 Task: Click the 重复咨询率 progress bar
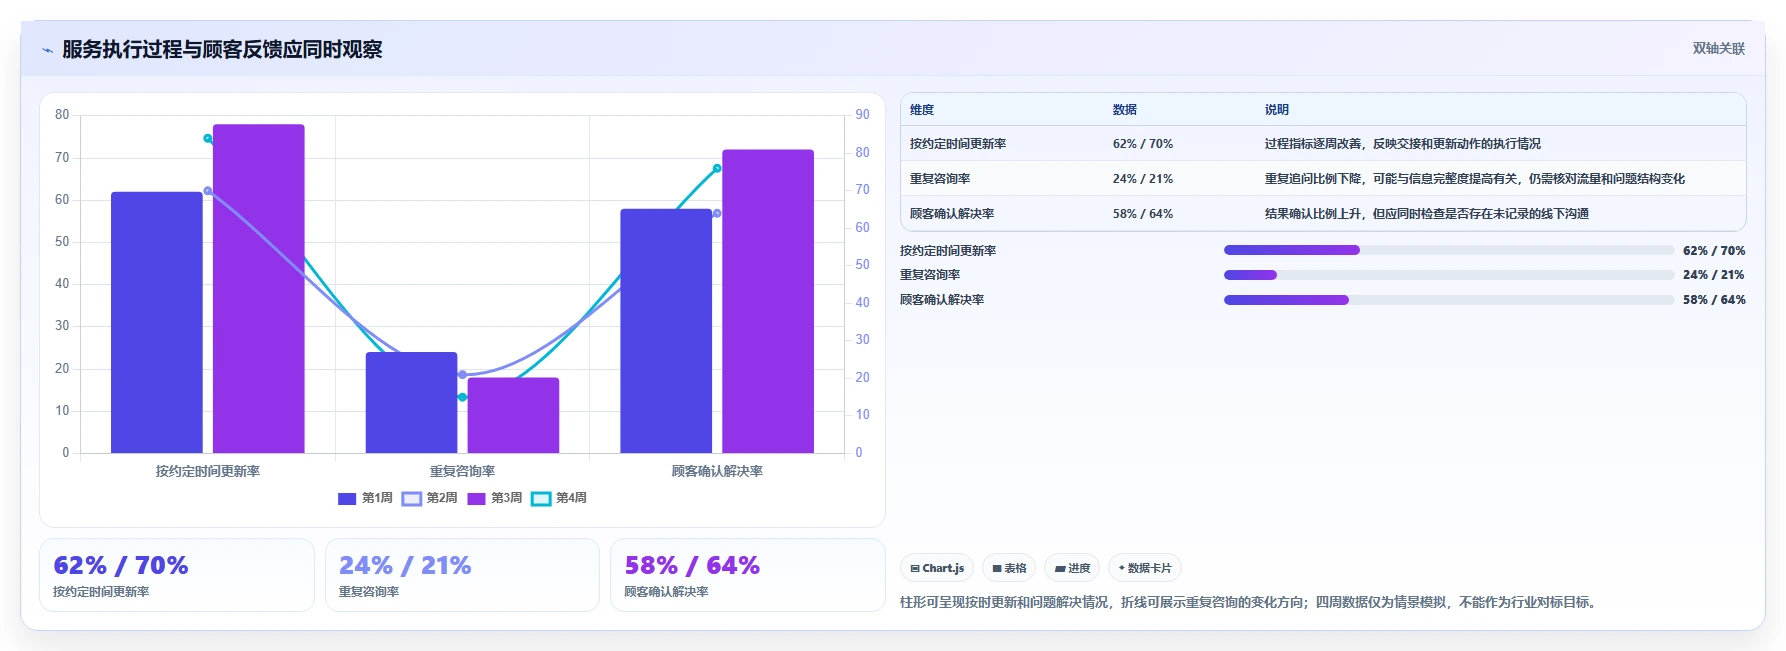coord(1448,275)
